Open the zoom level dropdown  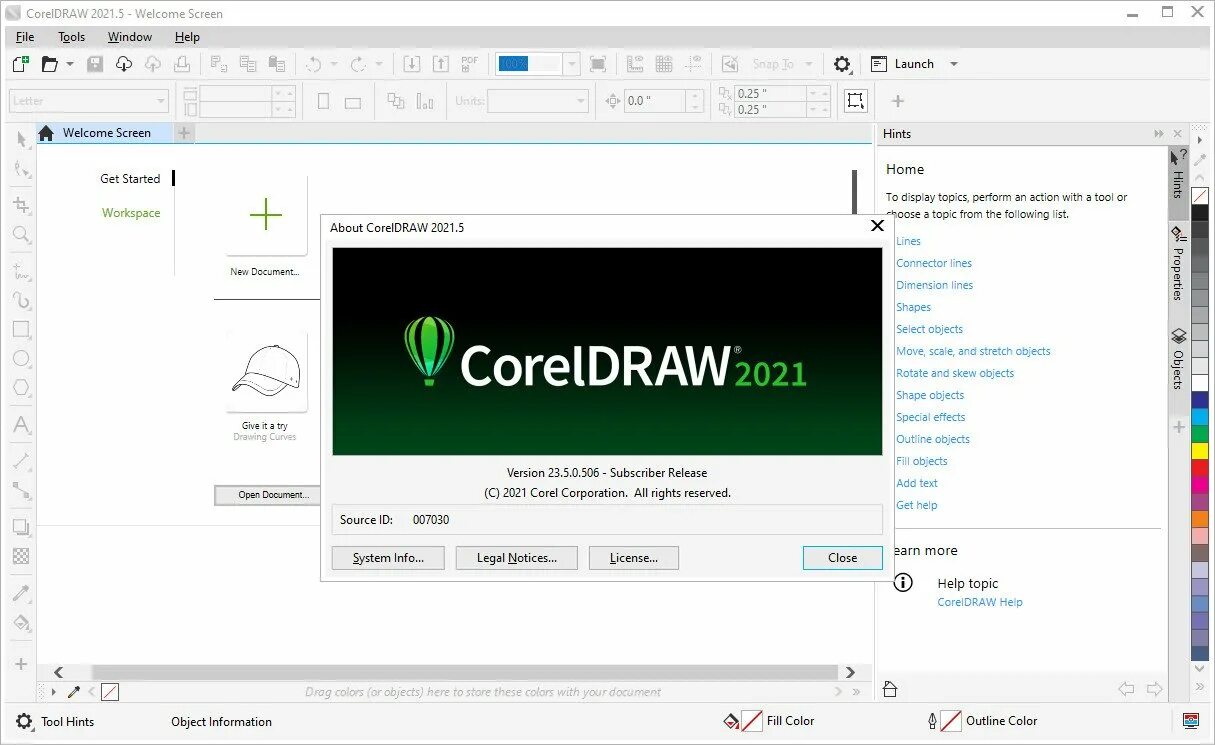(572, 64)
